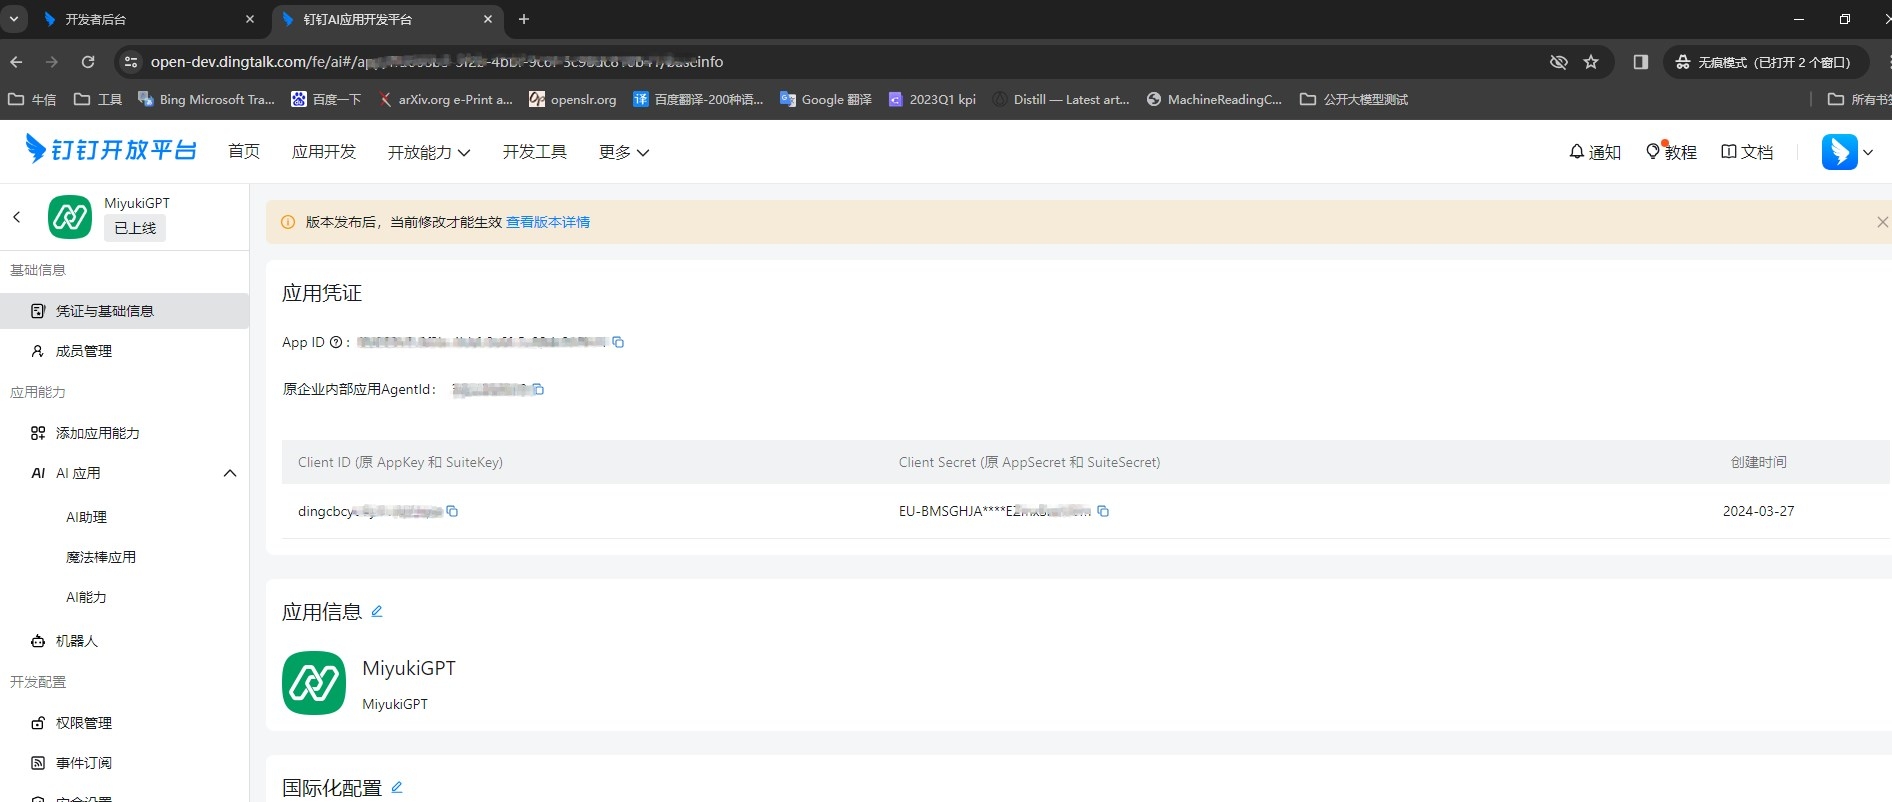Go back in browser history
The image size is (1892, 802).
coord(17,62)
